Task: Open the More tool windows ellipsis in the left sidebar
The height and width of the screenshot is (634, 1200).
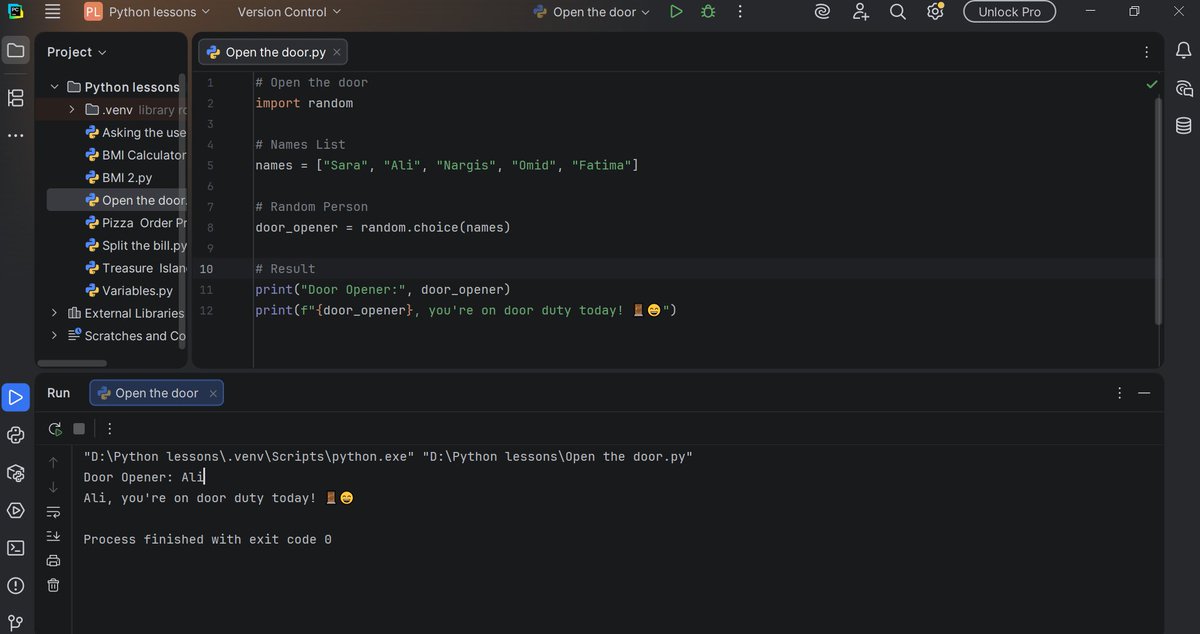Action: click(x=15, y=135)
